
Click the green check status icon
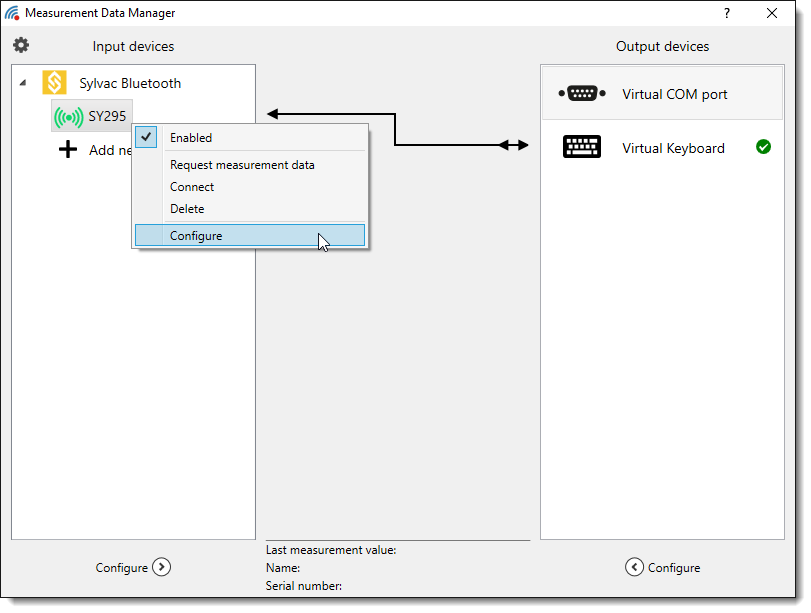[x=763, y=147]
